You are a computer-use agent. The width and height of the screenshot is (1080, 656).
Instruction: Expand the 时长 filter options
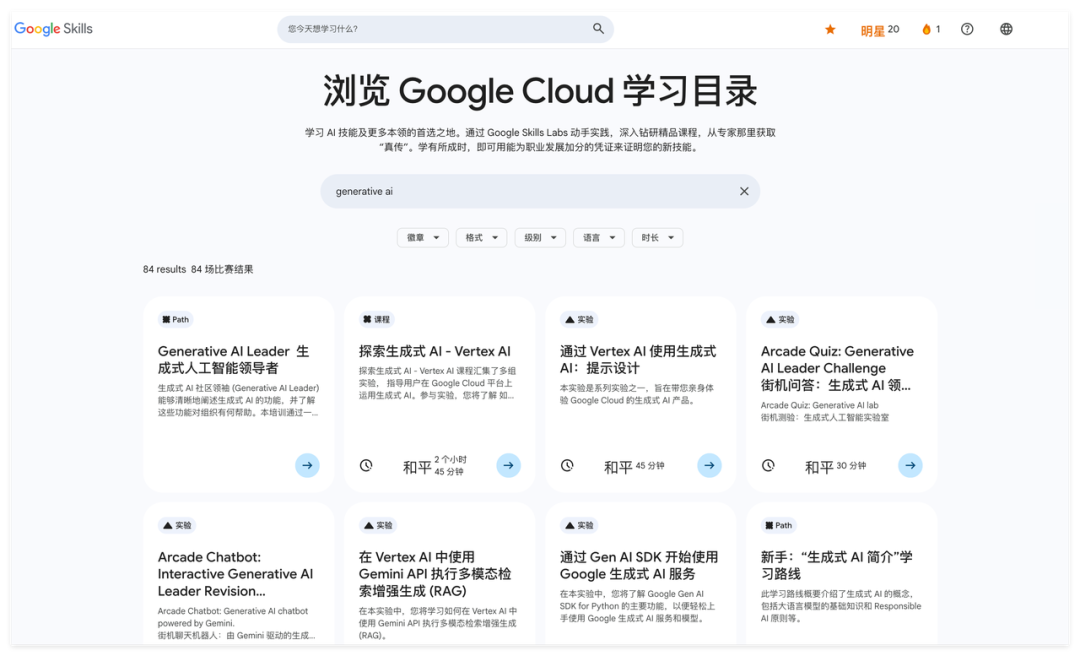[657, 237]
